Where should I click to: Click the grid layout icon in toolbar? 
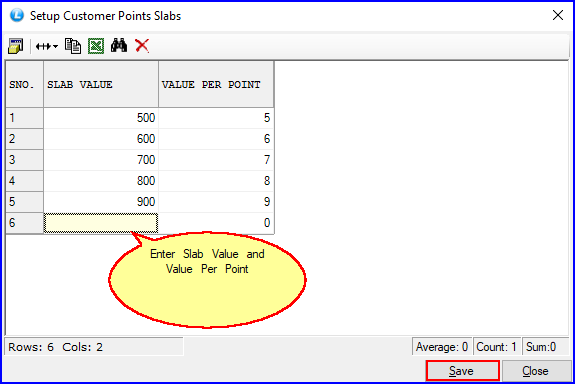(x=15, y=46)
